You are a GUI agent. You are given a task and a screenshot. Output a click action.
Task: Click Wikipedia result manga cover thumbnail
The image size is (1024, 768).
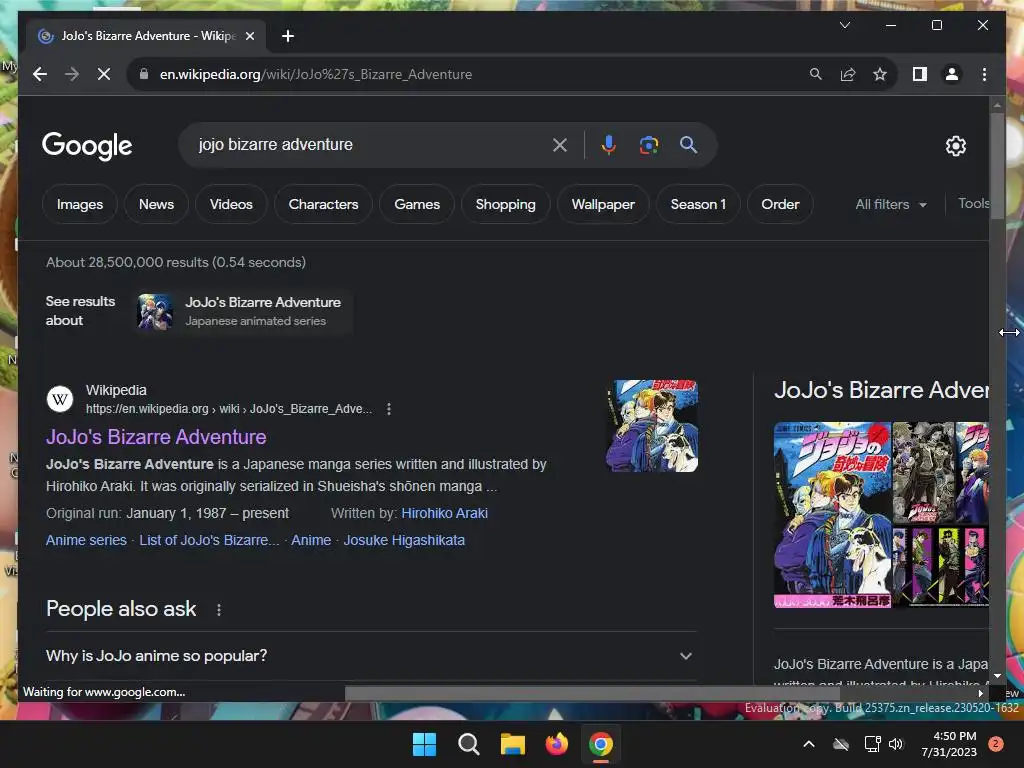(652, 426)
